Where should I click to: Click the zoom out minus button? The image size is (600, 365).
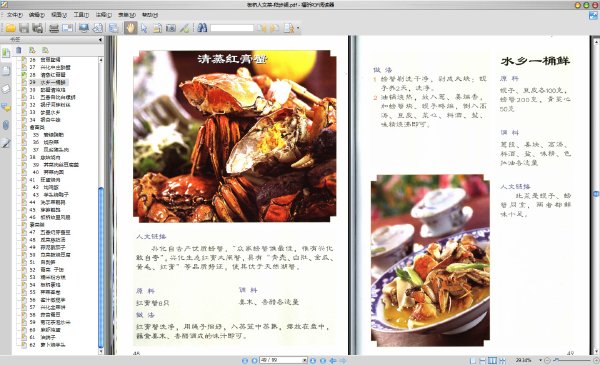point(547,360)
